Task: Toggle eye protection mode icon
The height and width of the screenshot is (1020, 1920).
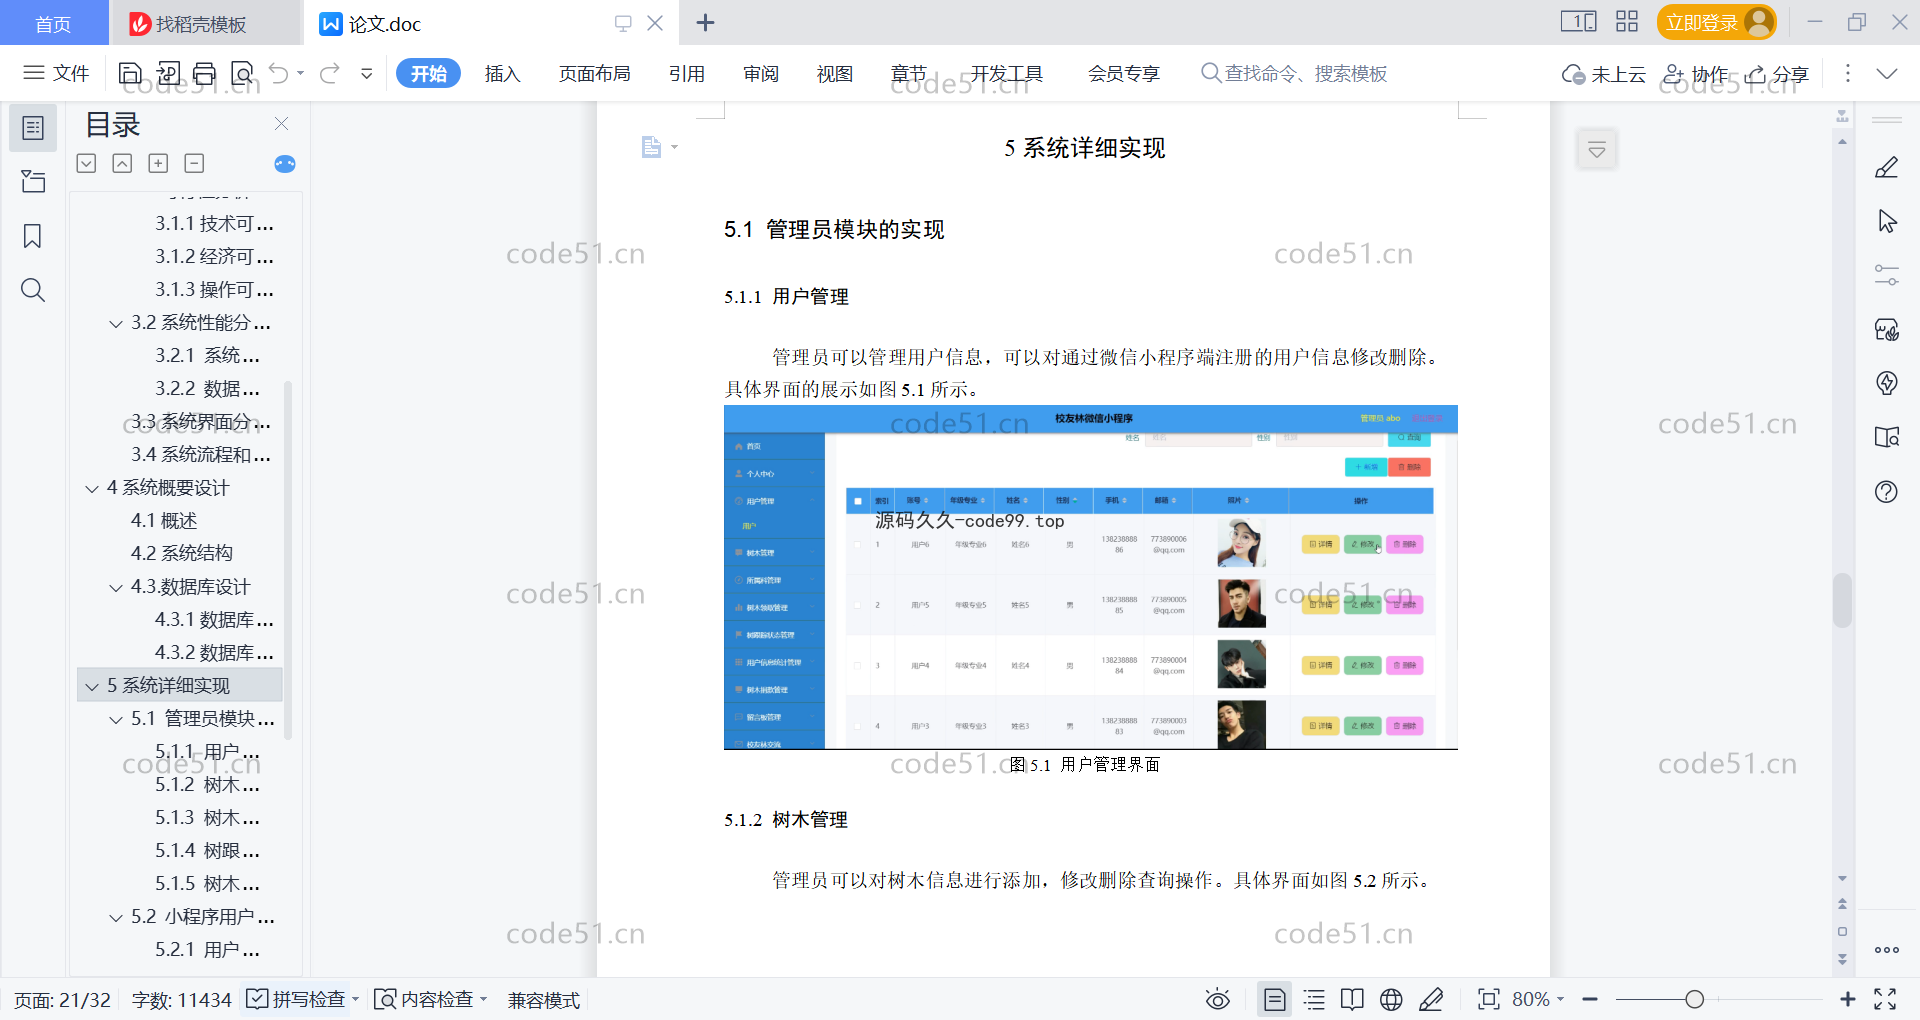Action: coord(1217,999)
